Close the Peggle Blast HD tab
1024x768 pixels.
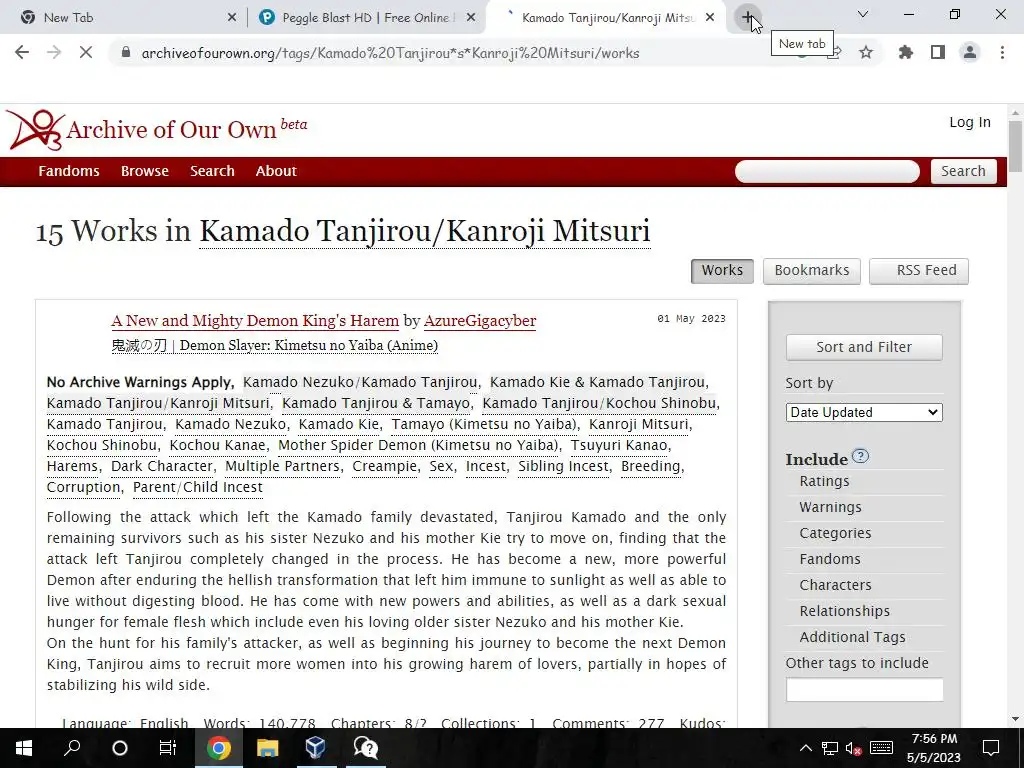tap(471, 18)
